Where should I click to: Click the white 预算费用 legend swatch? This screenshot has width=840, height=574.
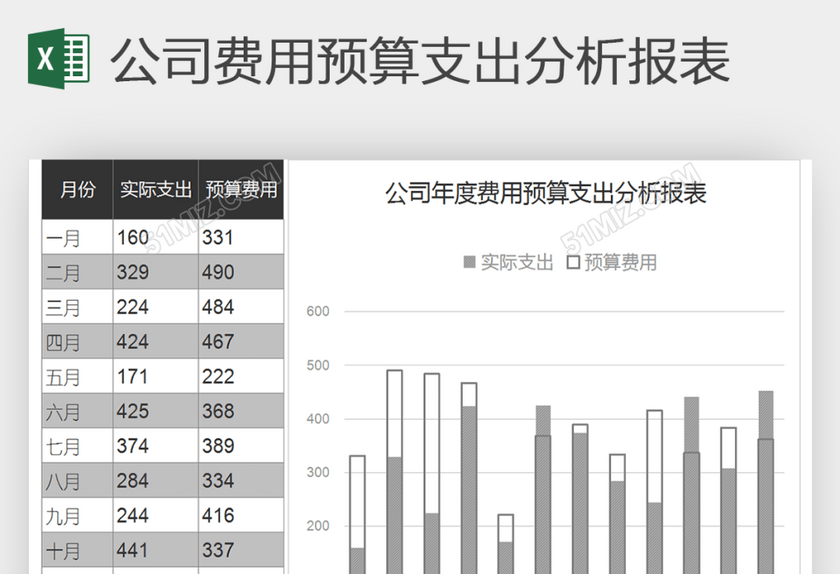[573, 262]
